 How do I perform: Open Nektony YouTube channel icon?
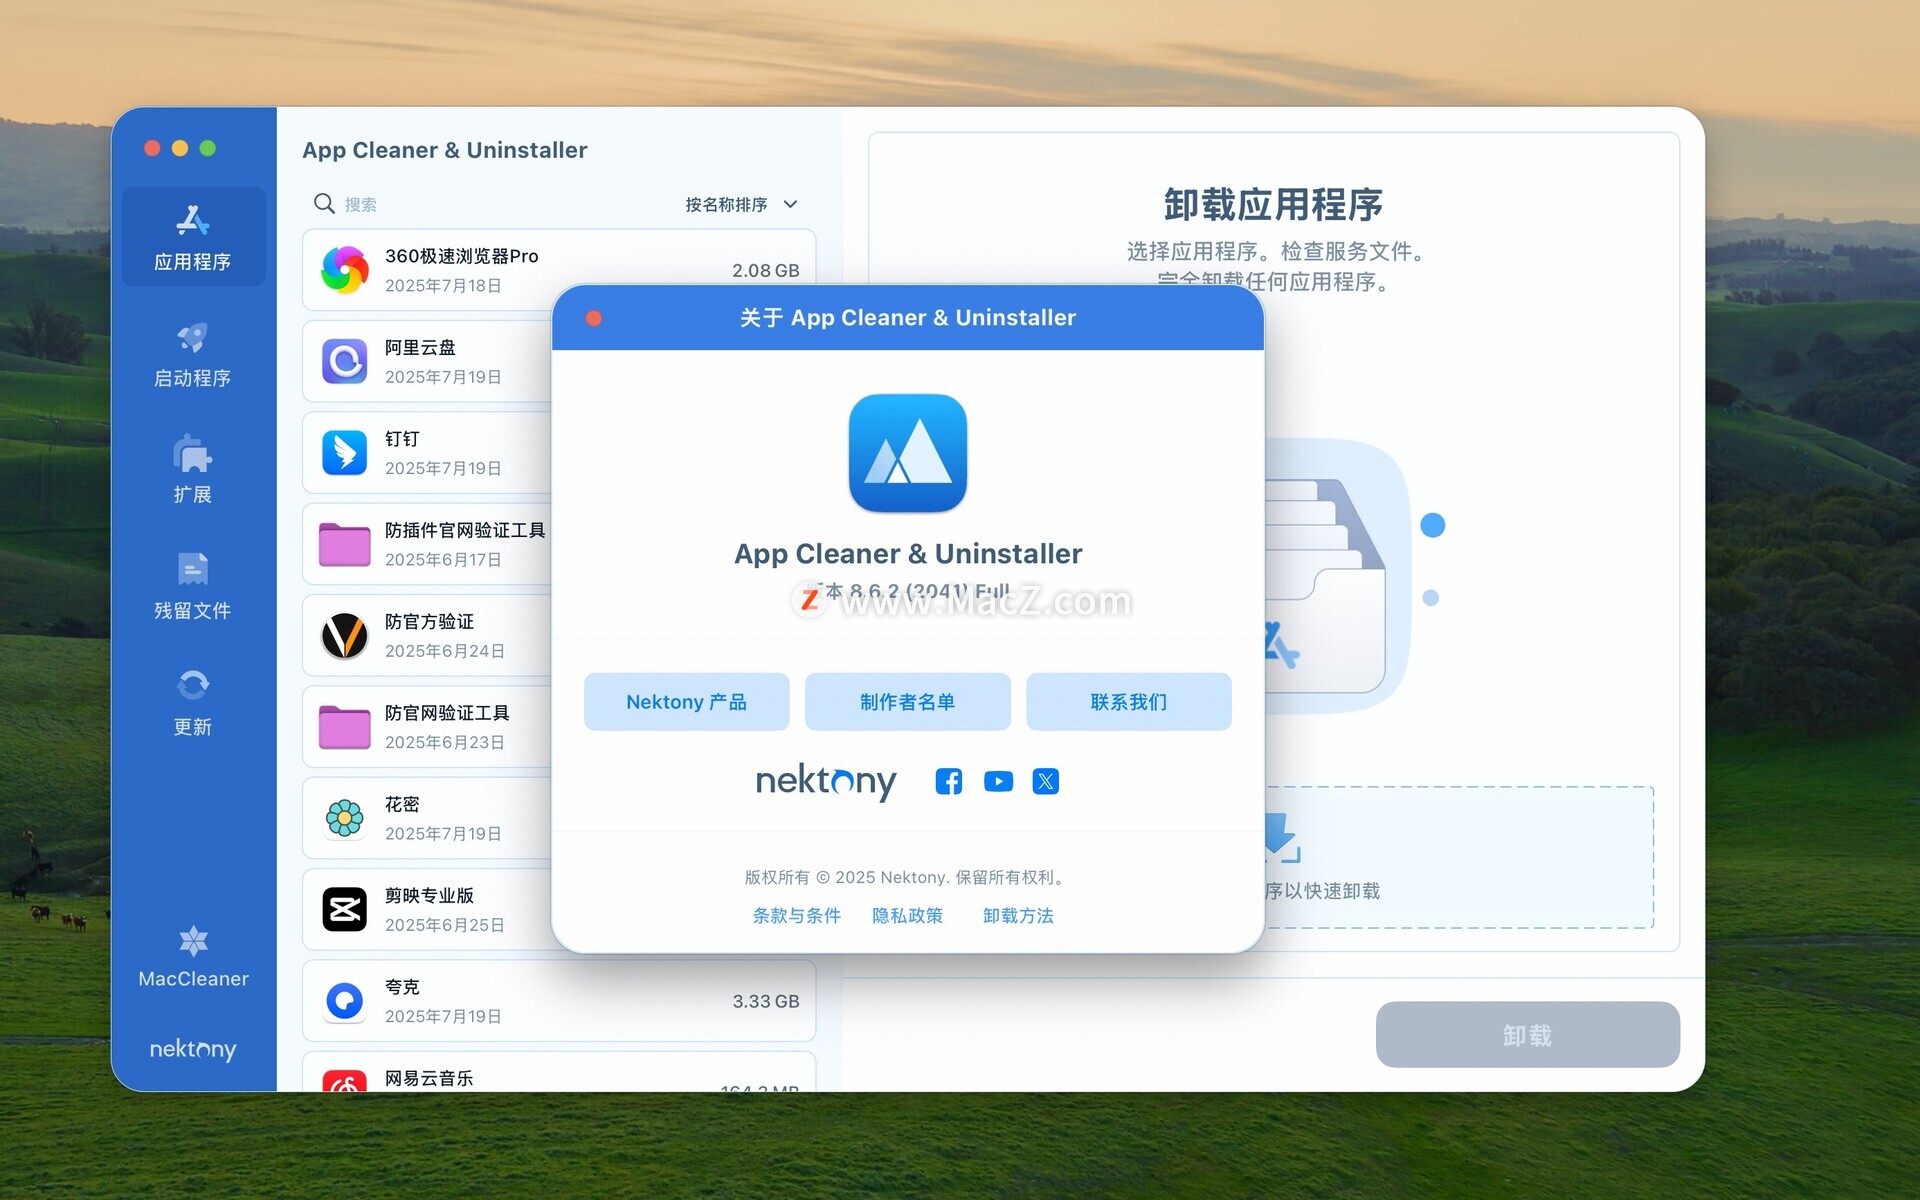(998, 781)
